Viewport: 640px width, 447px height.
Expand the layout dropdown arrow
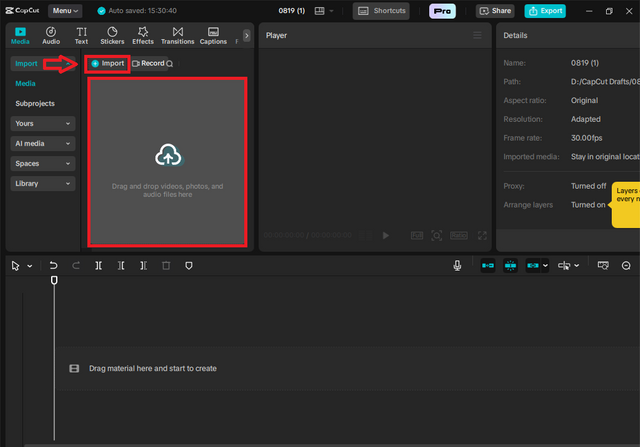pyautogui.click(x=331, y=11)
